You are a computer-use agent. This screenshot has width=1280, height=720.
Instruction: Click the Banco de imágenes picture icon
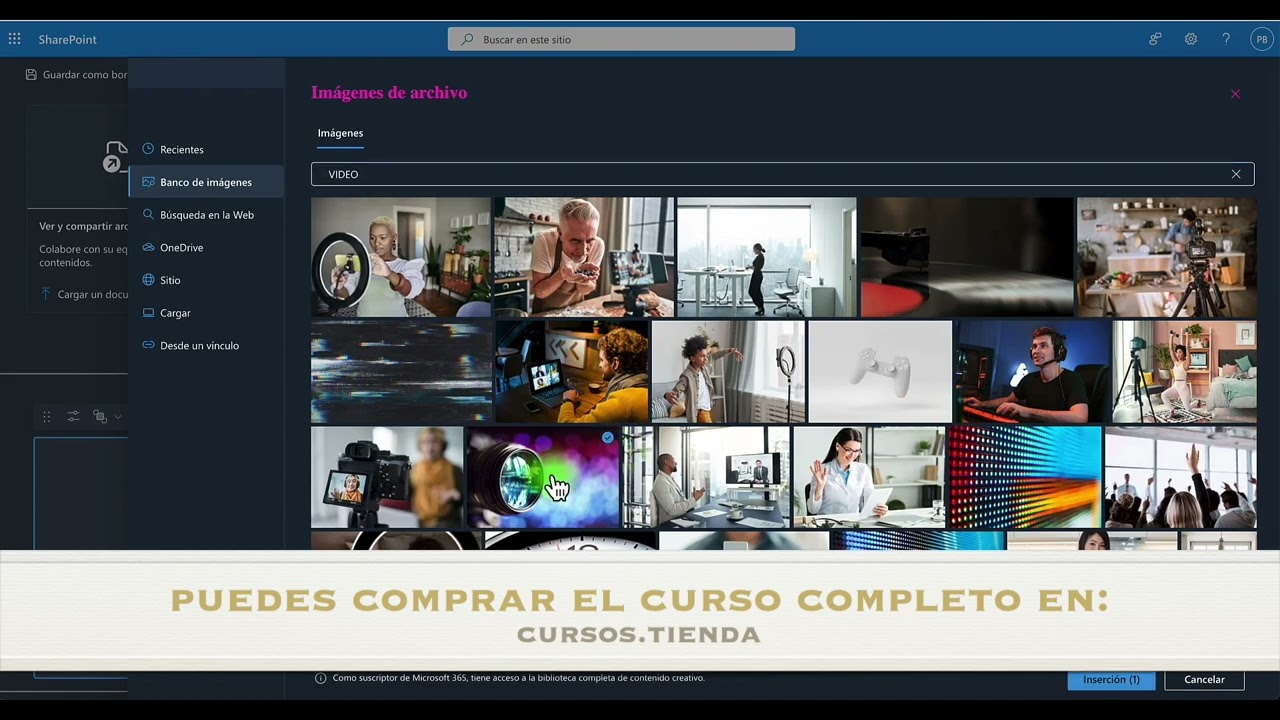[148, 182]
